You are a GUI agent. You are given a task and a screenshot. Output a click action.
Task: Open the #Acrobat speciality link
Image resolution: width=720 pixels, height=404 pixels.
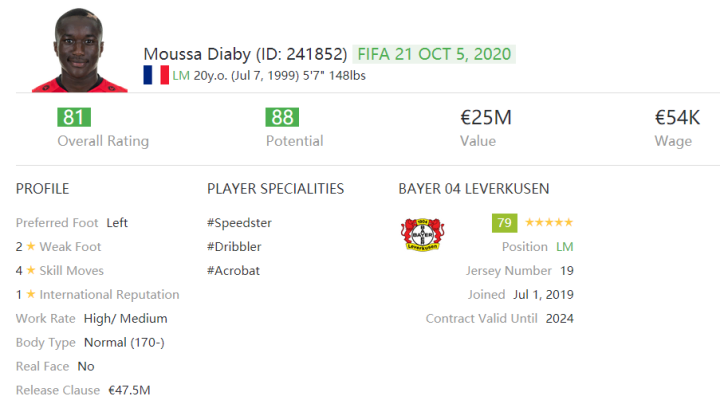[x=234, y=271]
